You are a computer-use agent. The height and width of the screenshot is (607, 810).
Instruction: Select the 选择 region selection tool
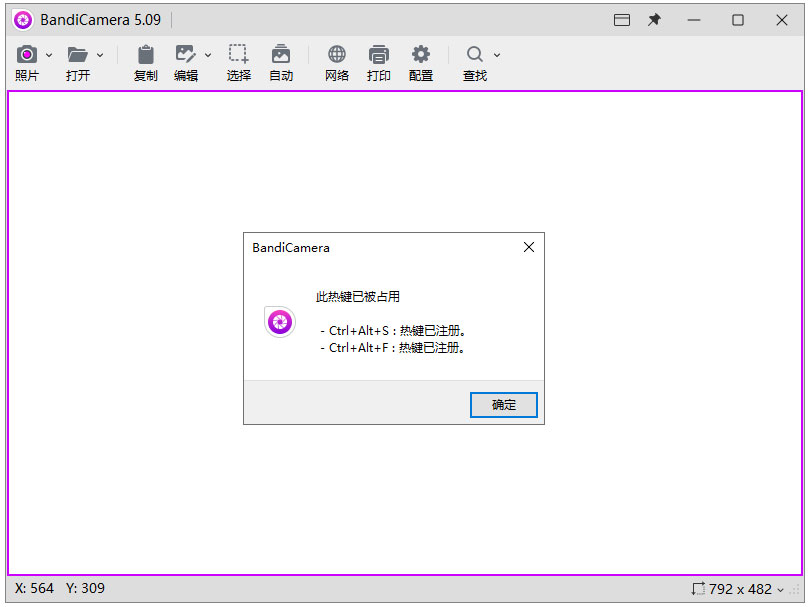(239, 54)
